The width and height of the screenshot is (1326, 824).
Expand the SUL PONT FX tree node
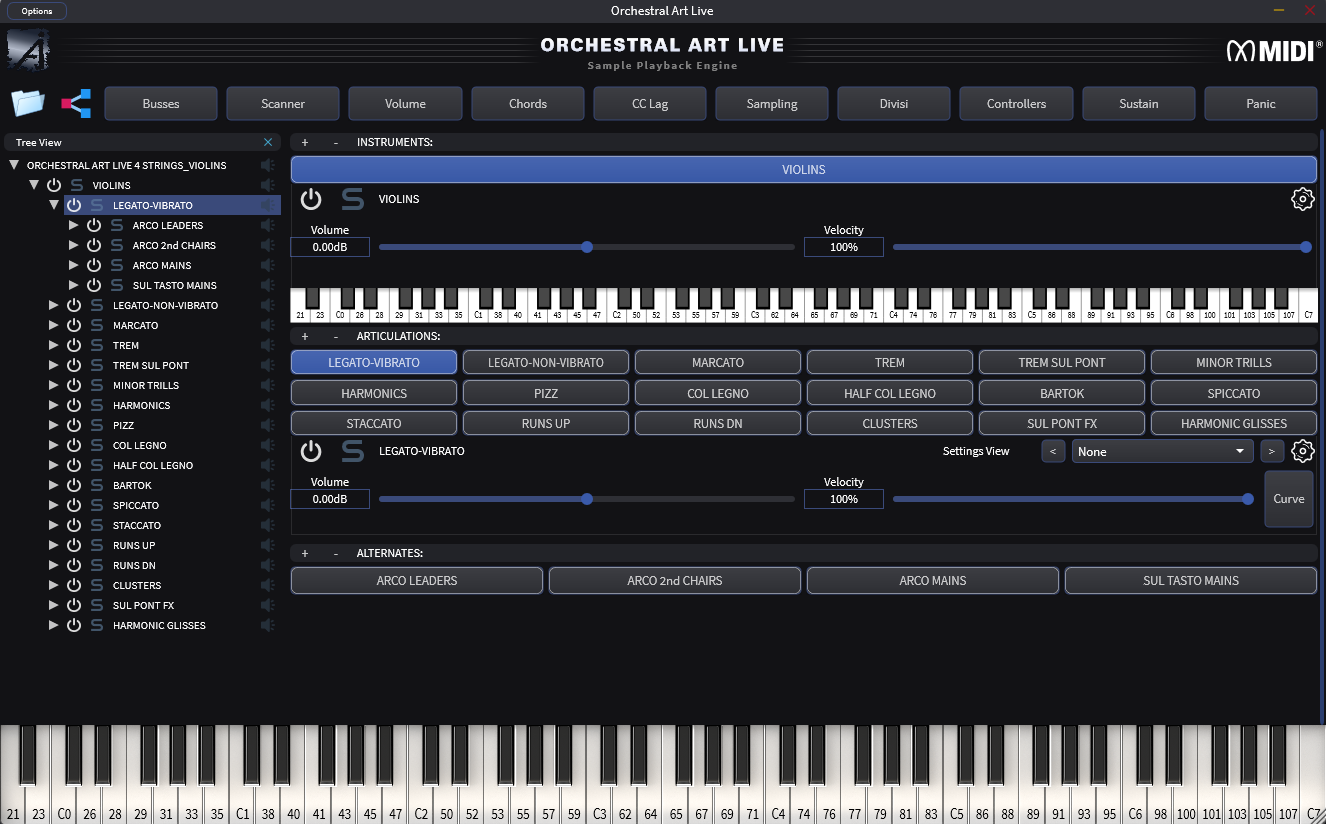[54, 605]
